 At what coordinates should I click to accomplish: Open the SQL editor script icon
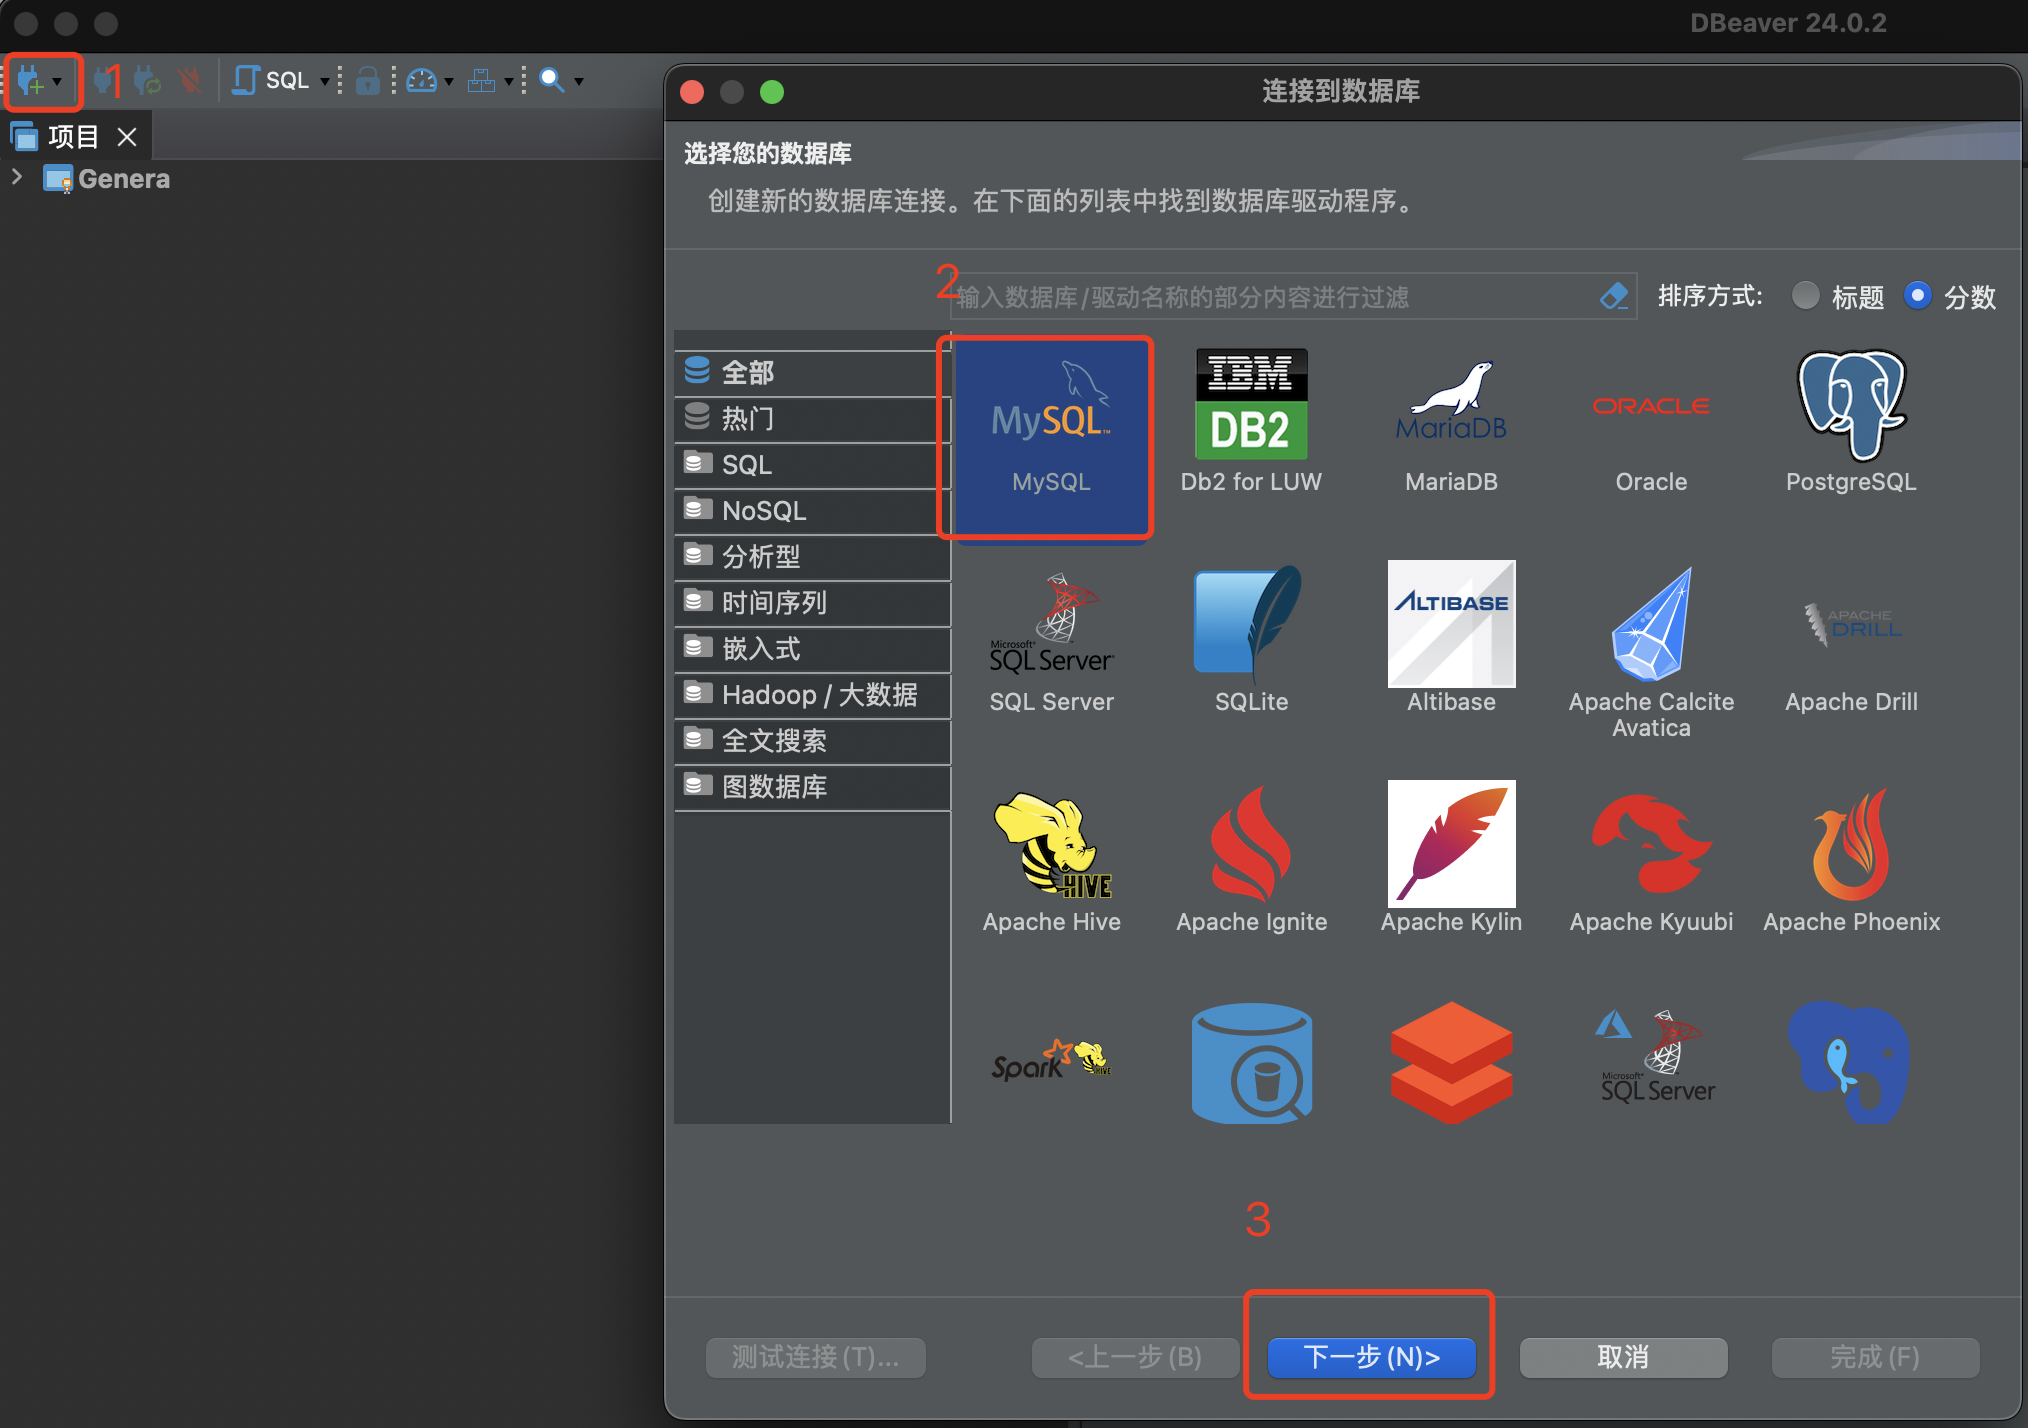[x=246, y=80]
